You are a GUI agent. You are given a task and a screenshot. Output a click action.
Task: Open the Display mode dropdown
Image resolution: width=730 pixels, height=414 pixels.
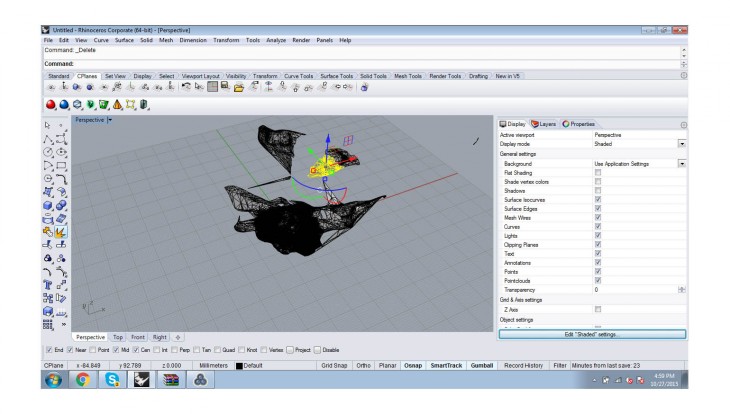(x=682, y=144)
